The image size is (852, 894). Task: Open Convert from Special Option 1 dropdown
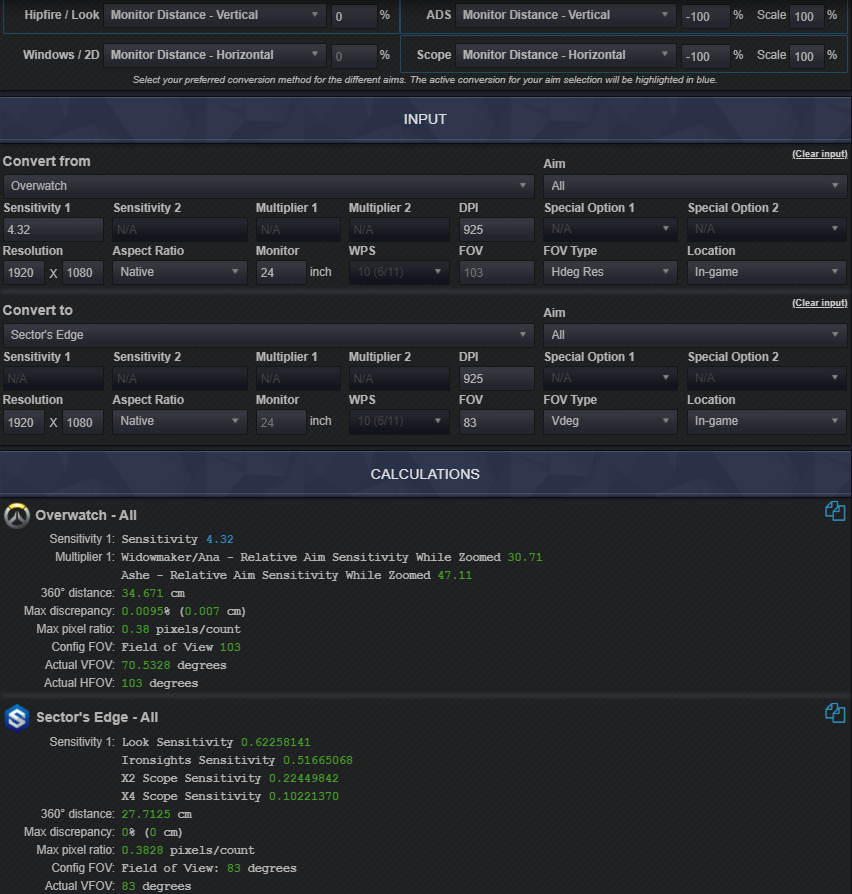(x=610, y=229)
